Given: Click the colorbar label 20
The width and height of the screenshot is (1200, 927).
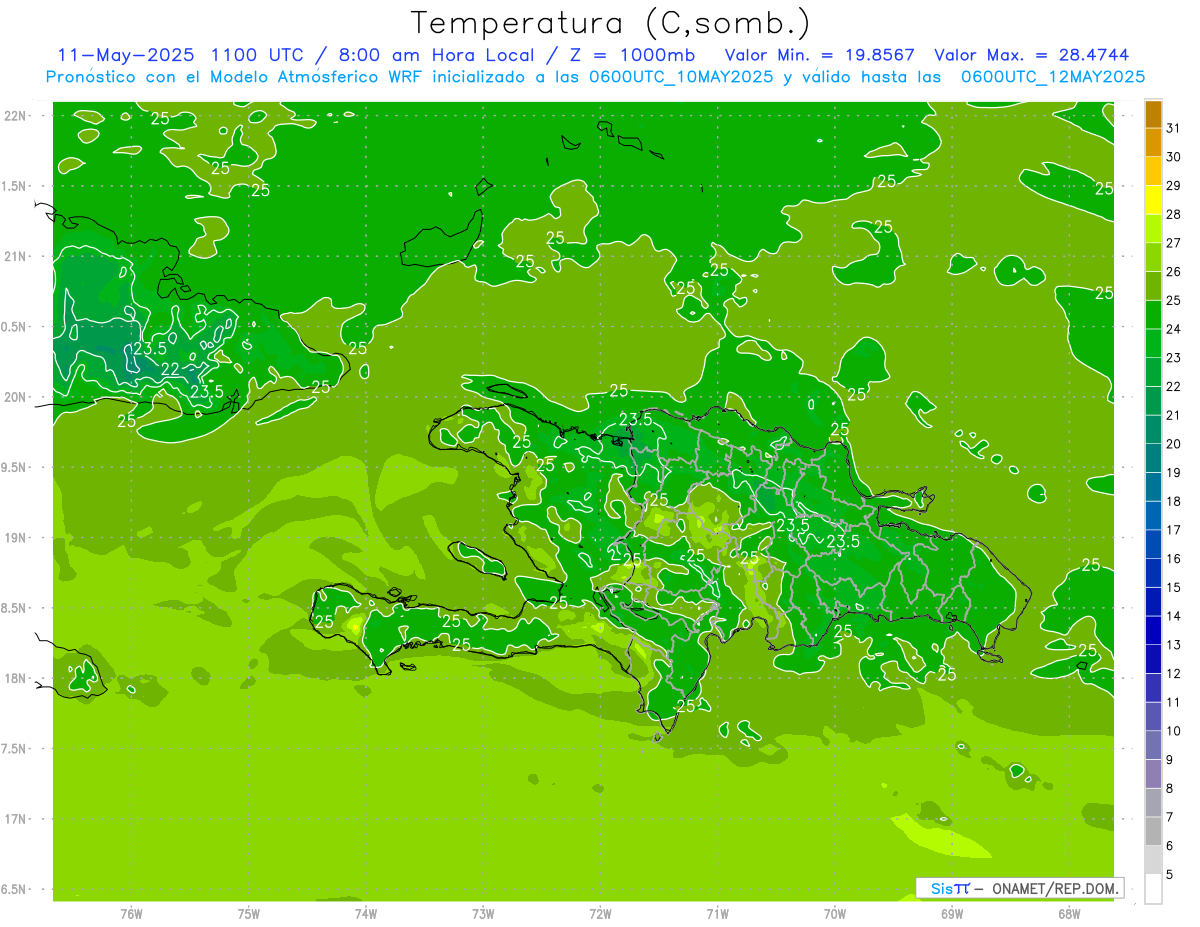Looking at the screenshot, I should pos(1174,443).
